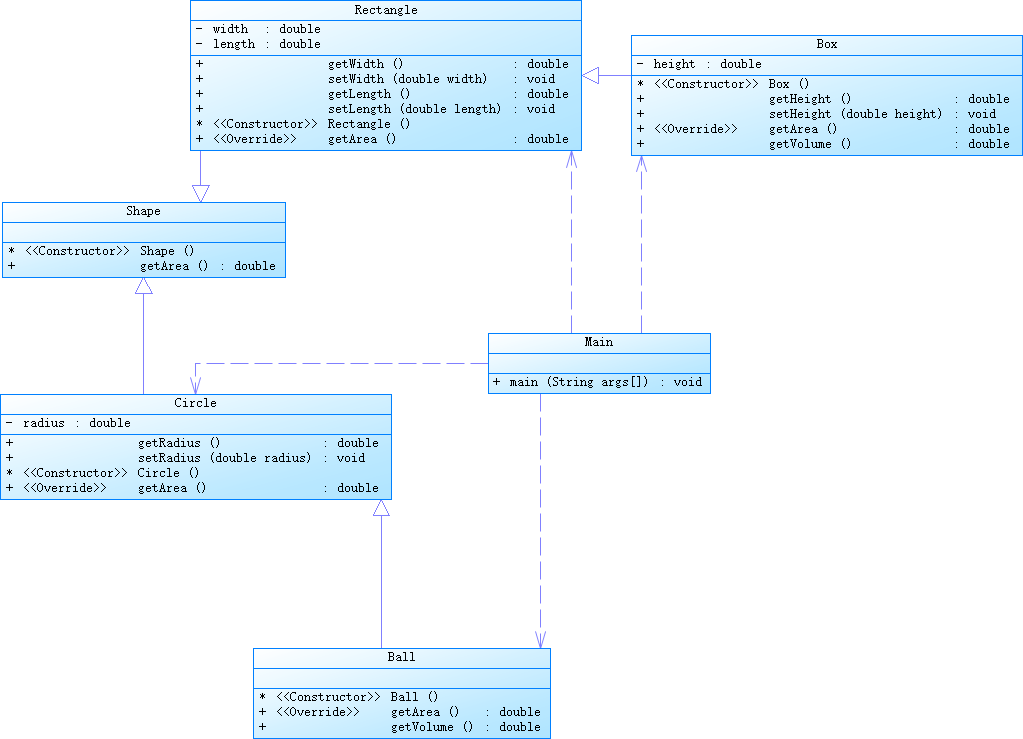Select the getLength () method in Rectangle
The height and width of the screenshot is (739, 1023).
point(382,94)
